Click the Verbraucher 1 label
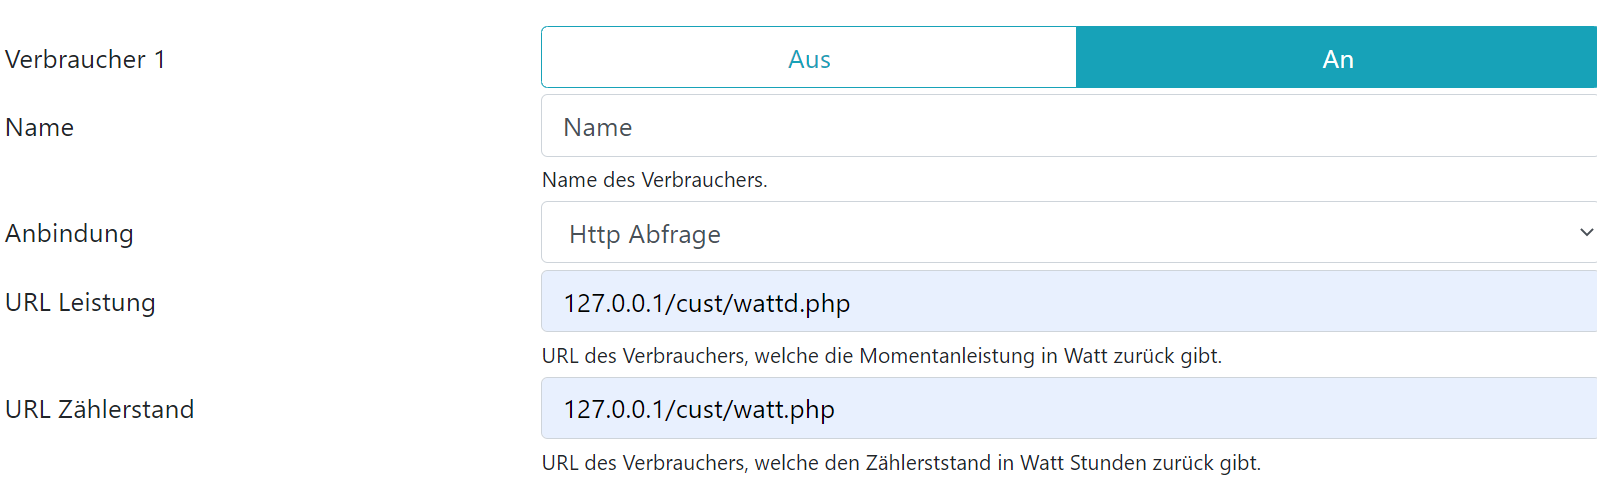Image resolution: width=1597 pixels, height=492 pixels. (x=85, y=60)
